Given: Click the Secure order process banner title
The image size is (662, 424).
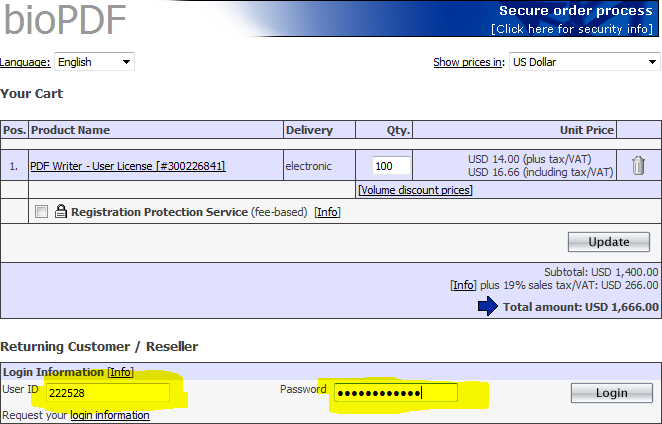Looking at the screenshot, I should click(x=576, y=10).
